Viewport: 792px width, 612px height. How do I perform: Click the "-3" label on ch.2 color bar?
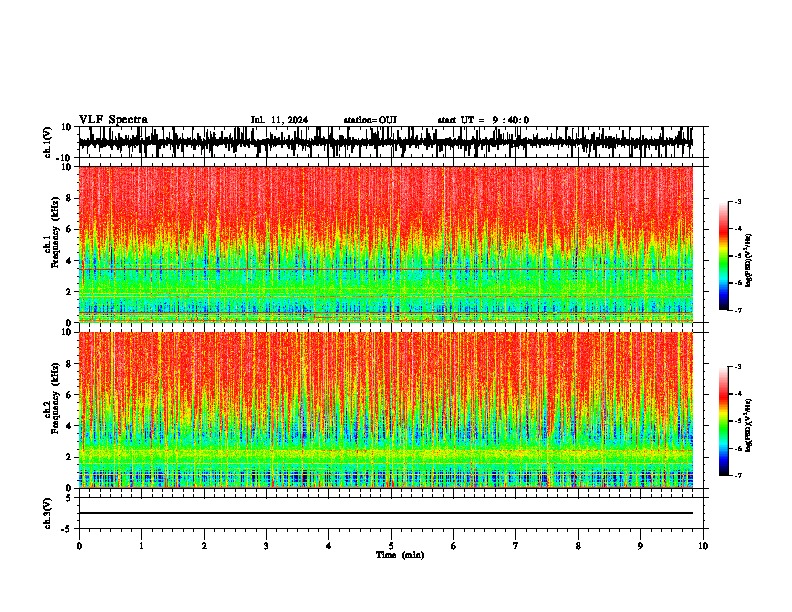(737, 367)
